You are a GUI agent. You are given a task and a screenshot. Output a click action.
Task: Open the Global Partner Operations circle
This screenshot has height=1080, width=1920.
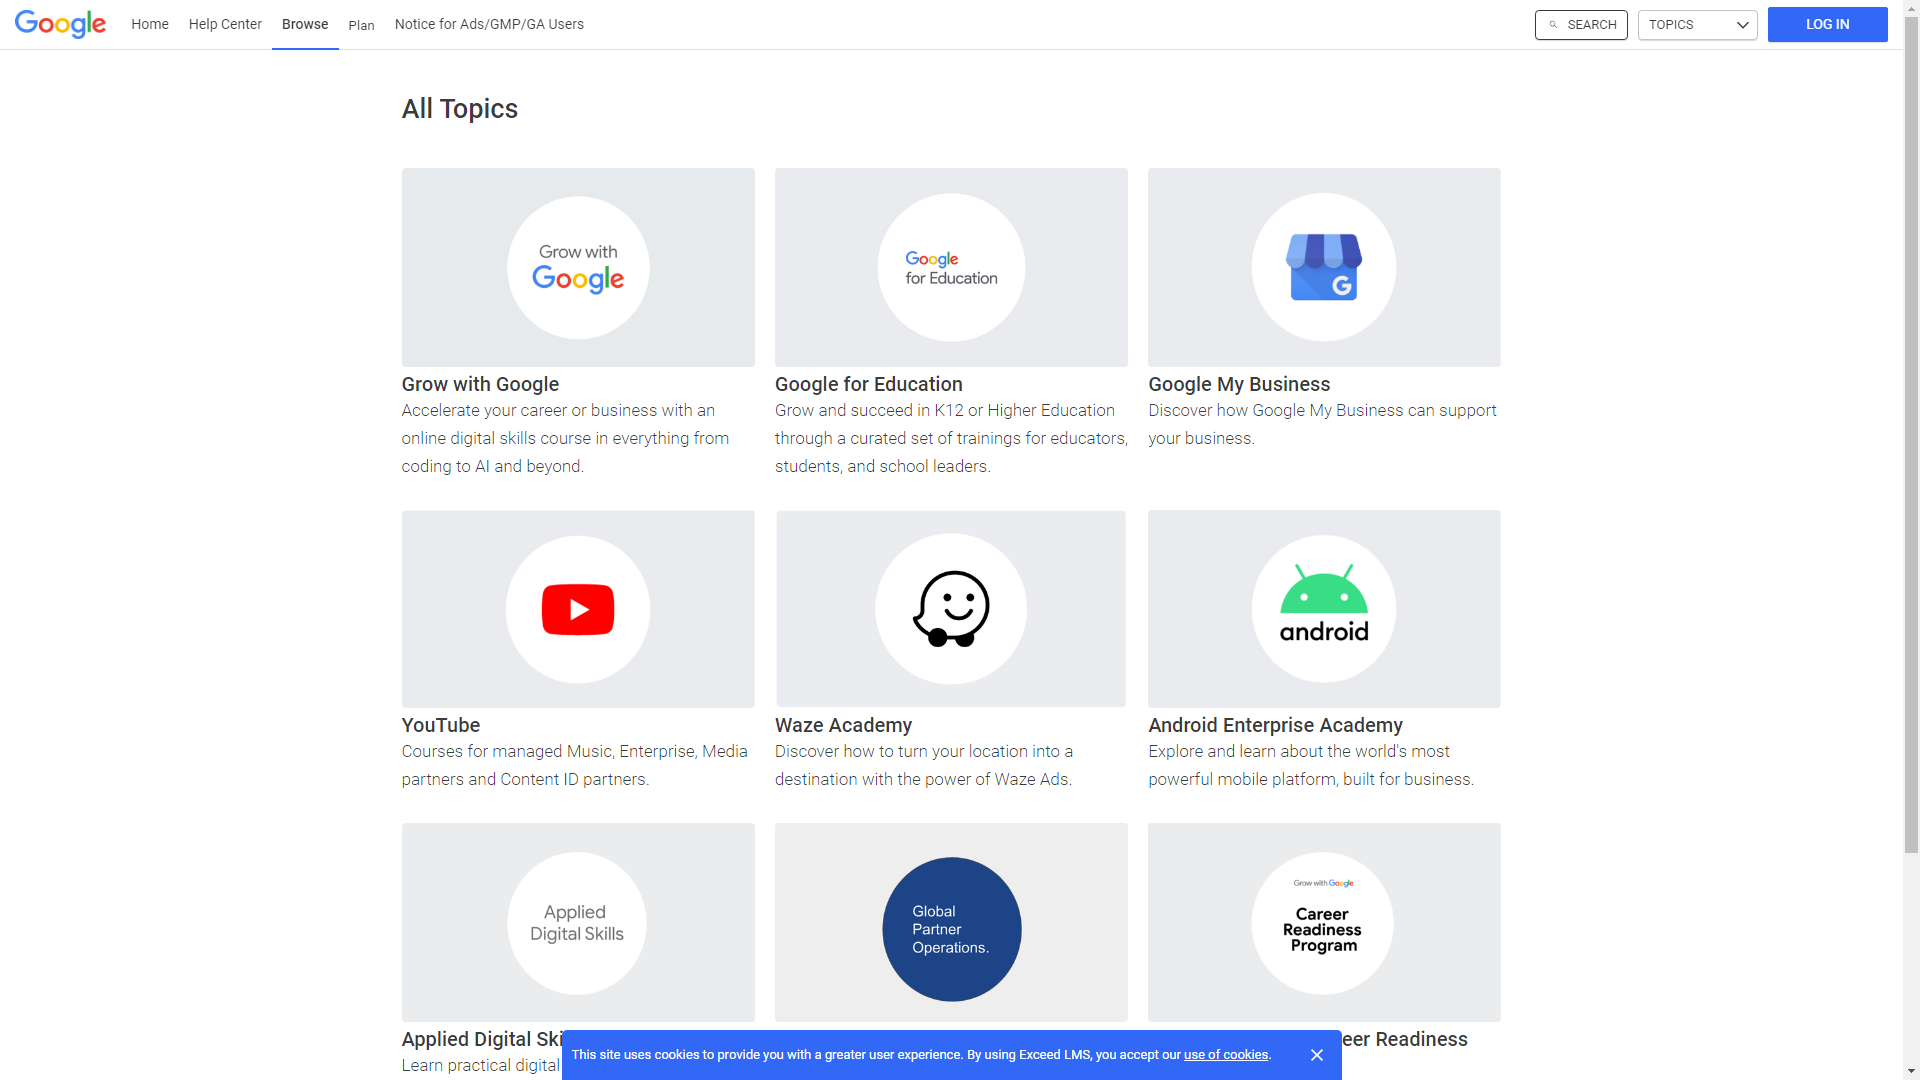(951, 929)
